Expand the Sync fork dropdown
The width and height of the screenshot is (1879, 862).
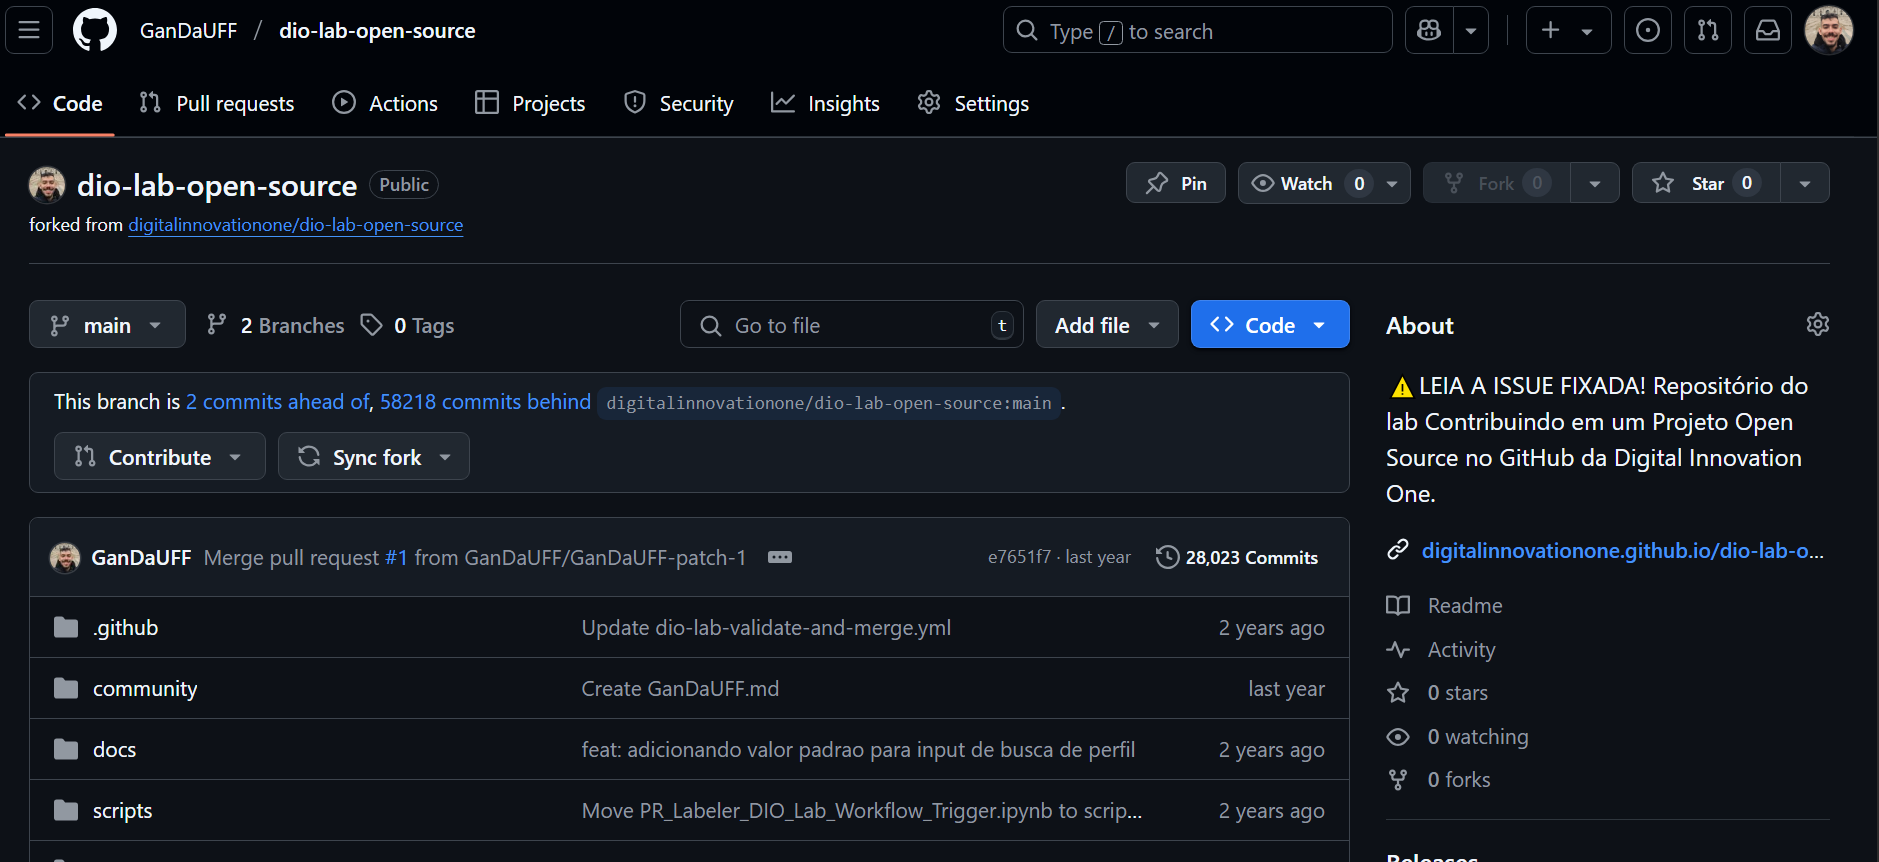(374, 456)
